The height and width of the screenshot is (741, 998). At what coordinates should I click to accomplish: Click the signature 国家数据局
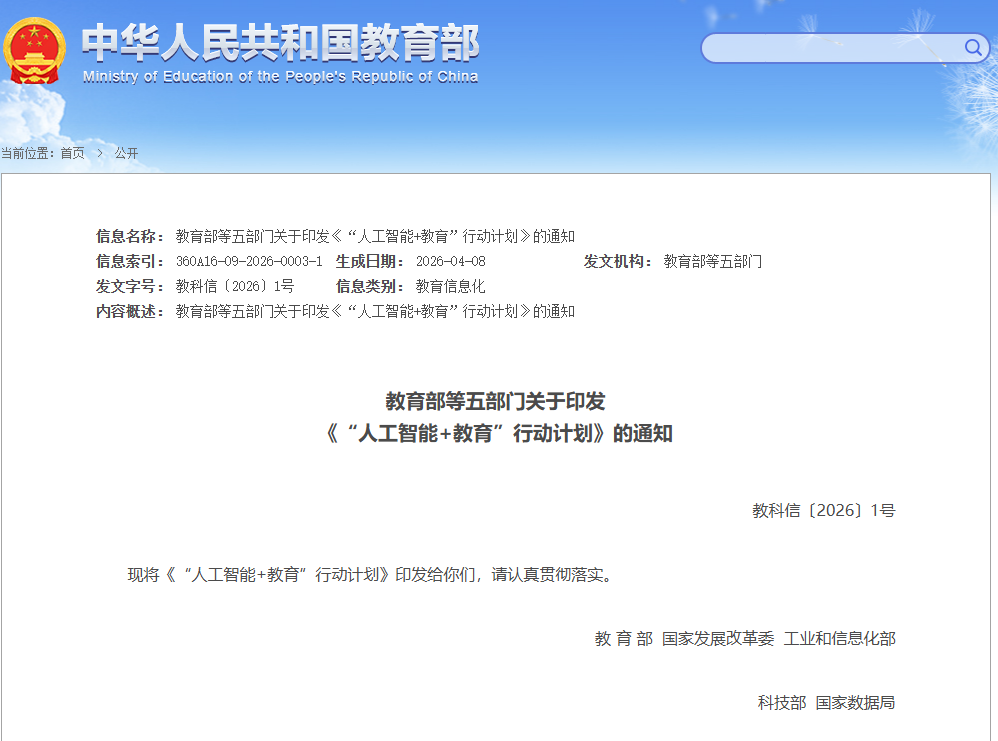coord(855,703)
